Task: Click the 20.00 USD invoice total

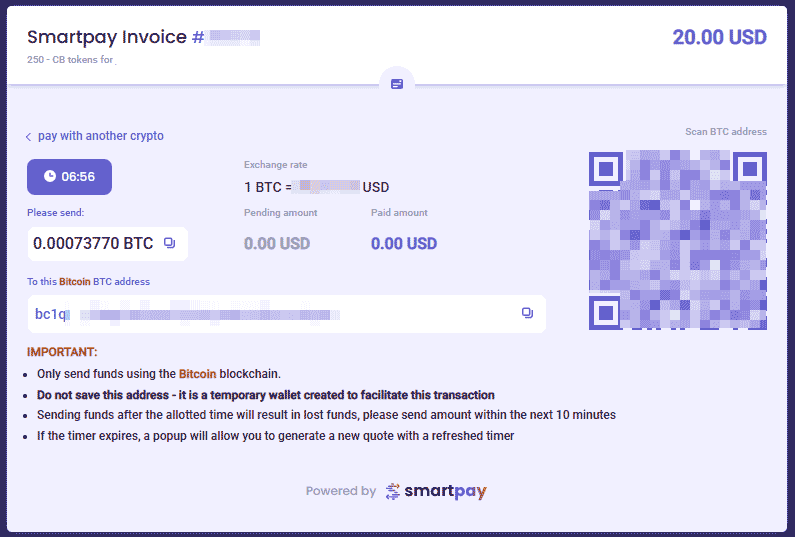Action: (719, 37)
